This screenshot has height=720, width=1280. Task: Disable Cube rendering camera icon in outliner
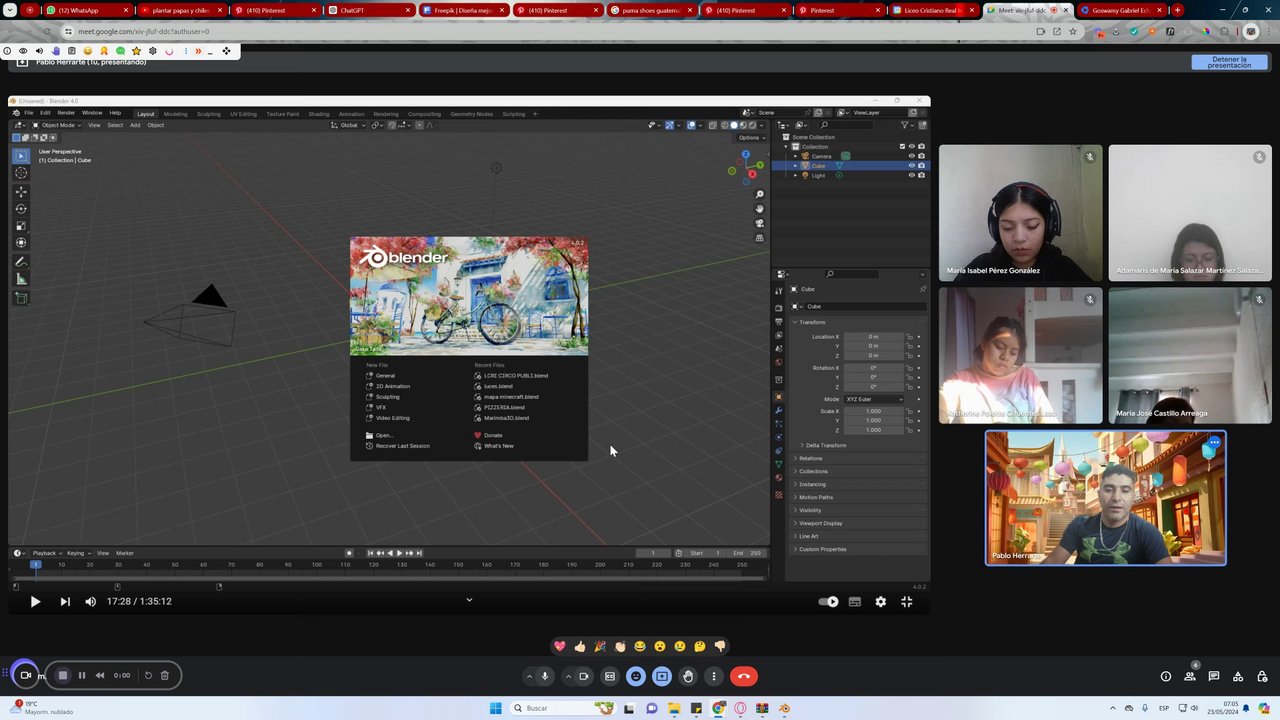tap(921, 165)
